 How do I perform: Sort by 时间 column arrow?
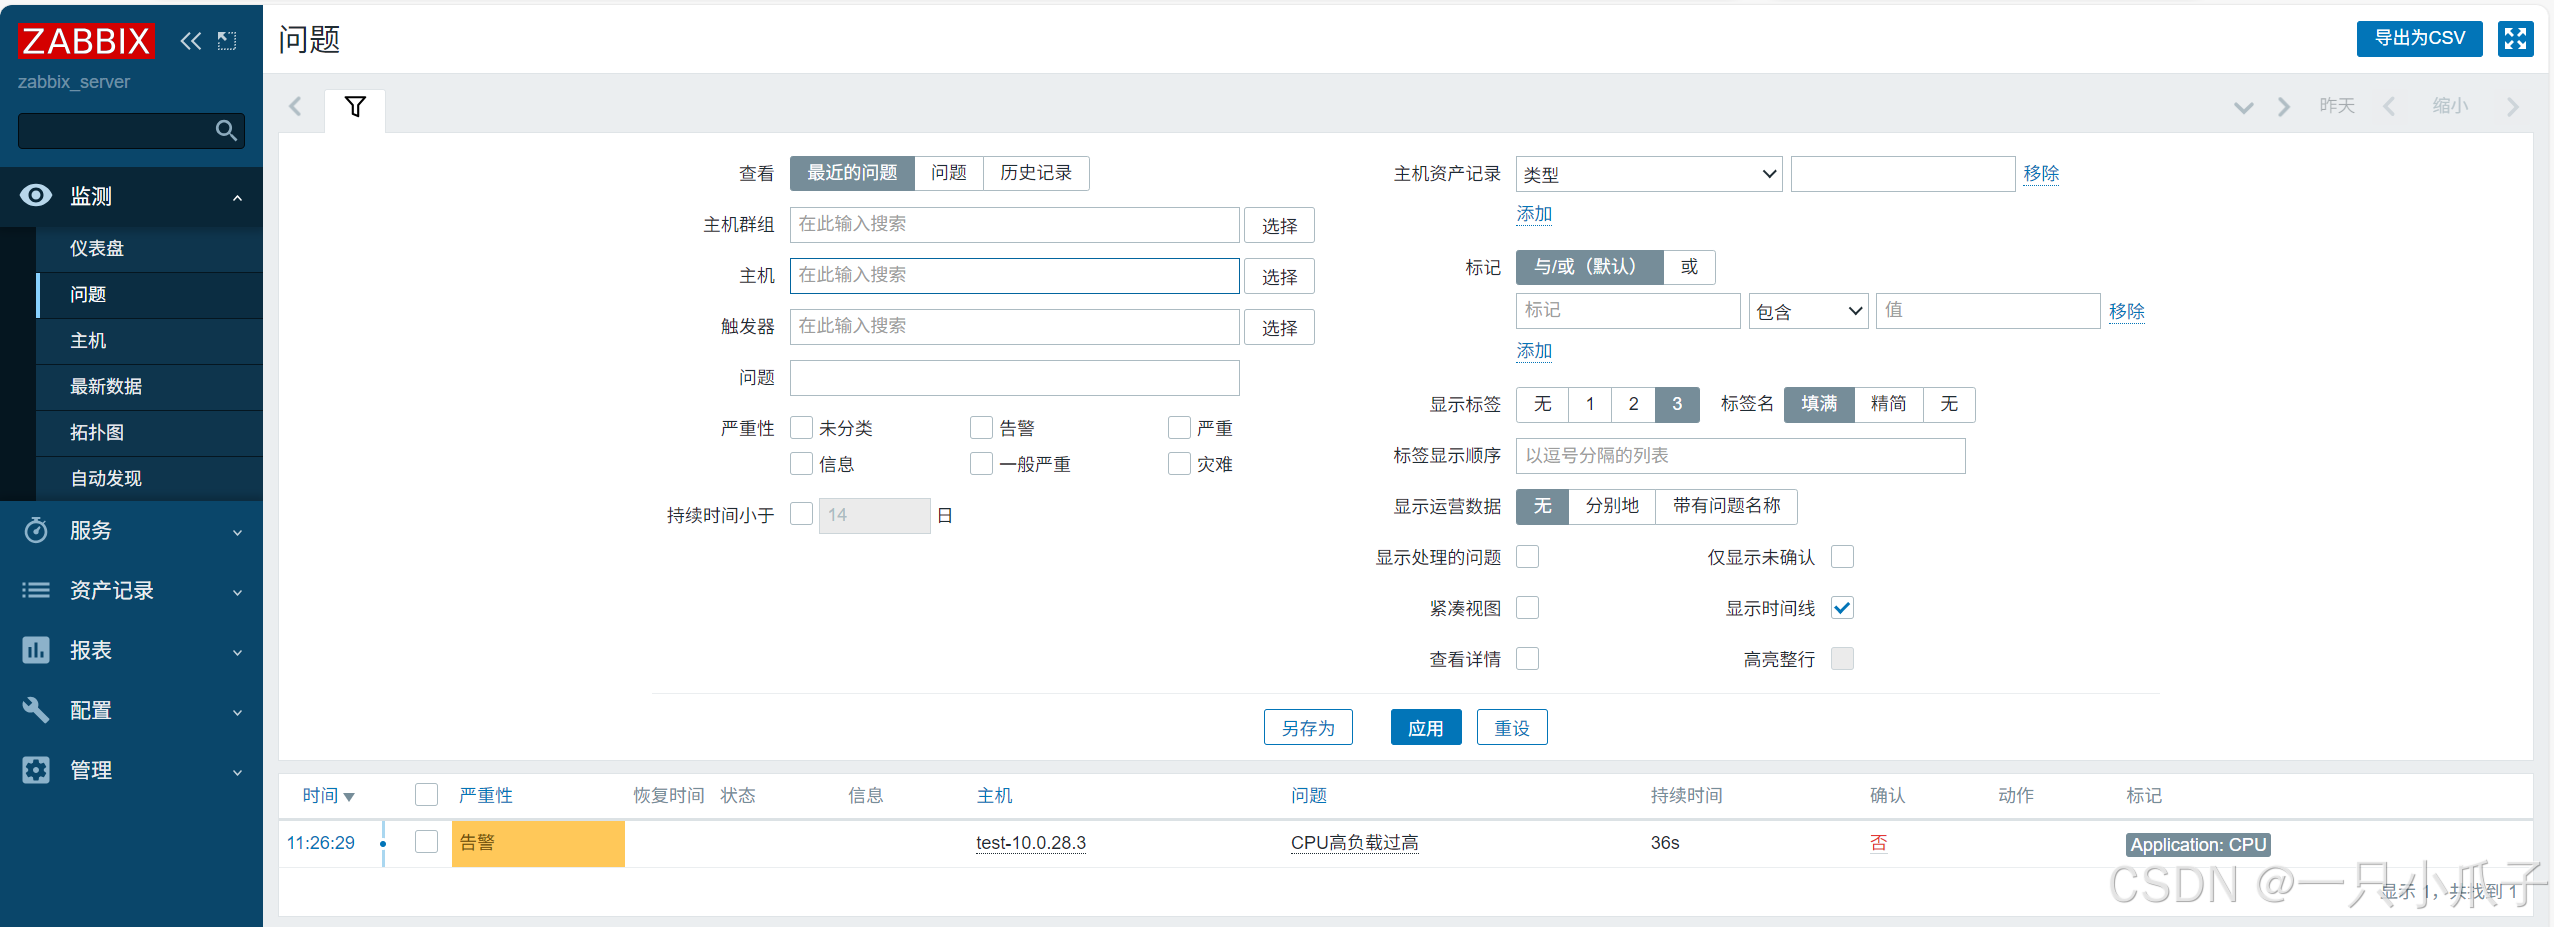[x=349, y=797]
